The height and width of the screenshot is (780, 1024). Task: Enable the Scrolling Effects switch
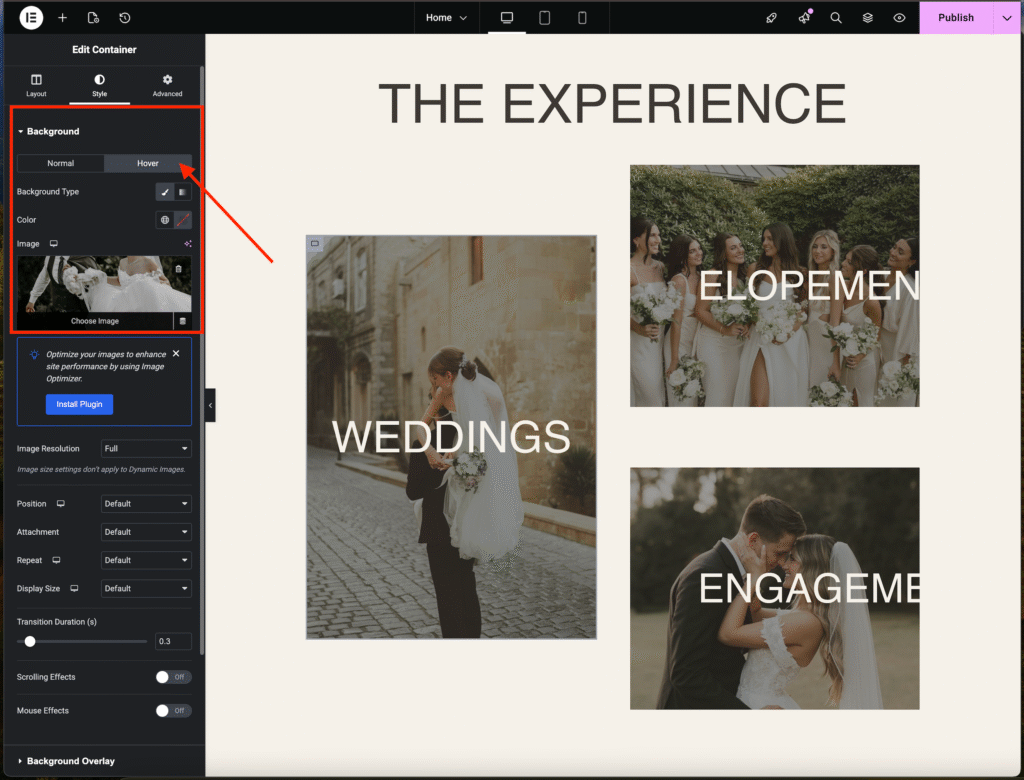point(173,677)
